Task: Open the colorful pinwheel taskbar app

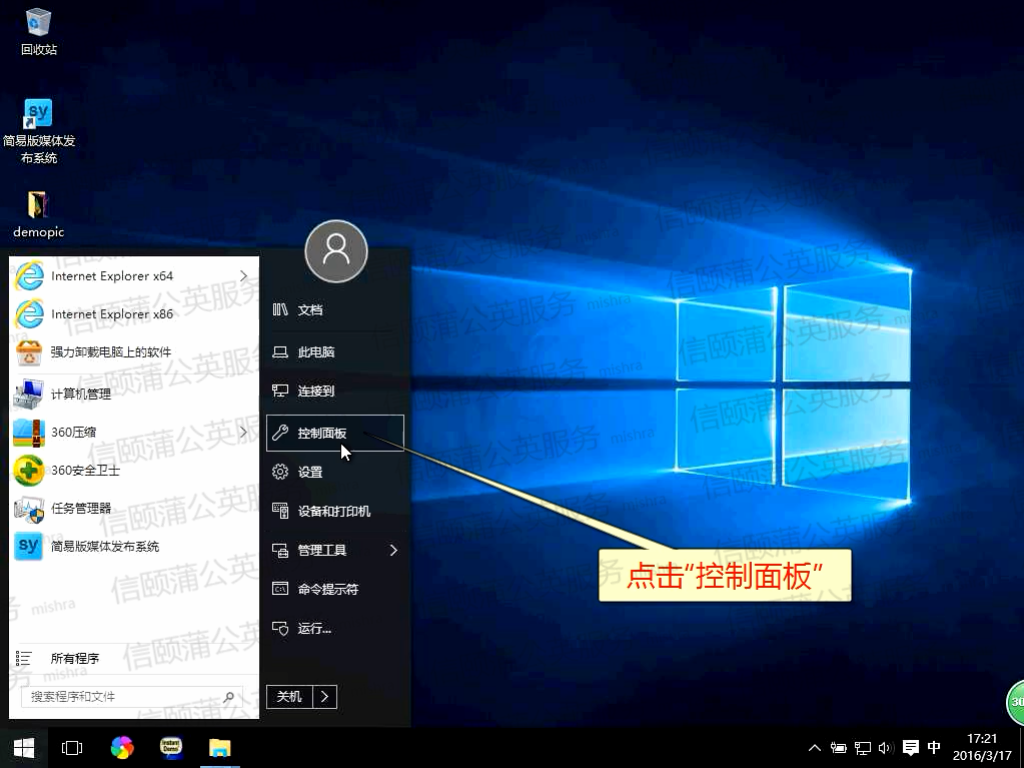Action: [x=122, y=747]
